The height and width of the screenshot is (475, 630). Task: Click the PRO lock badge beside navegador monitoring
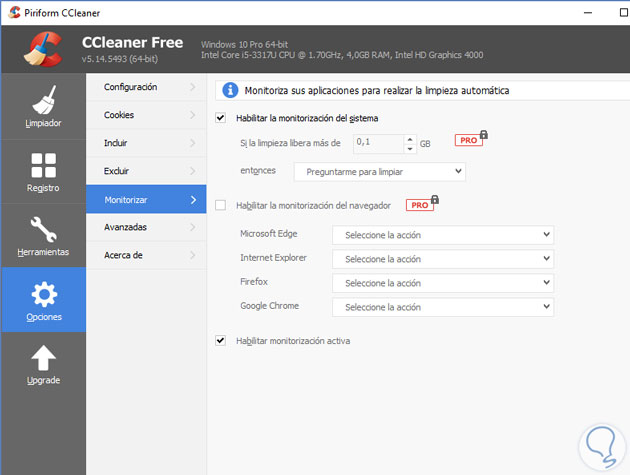point(422,204)
